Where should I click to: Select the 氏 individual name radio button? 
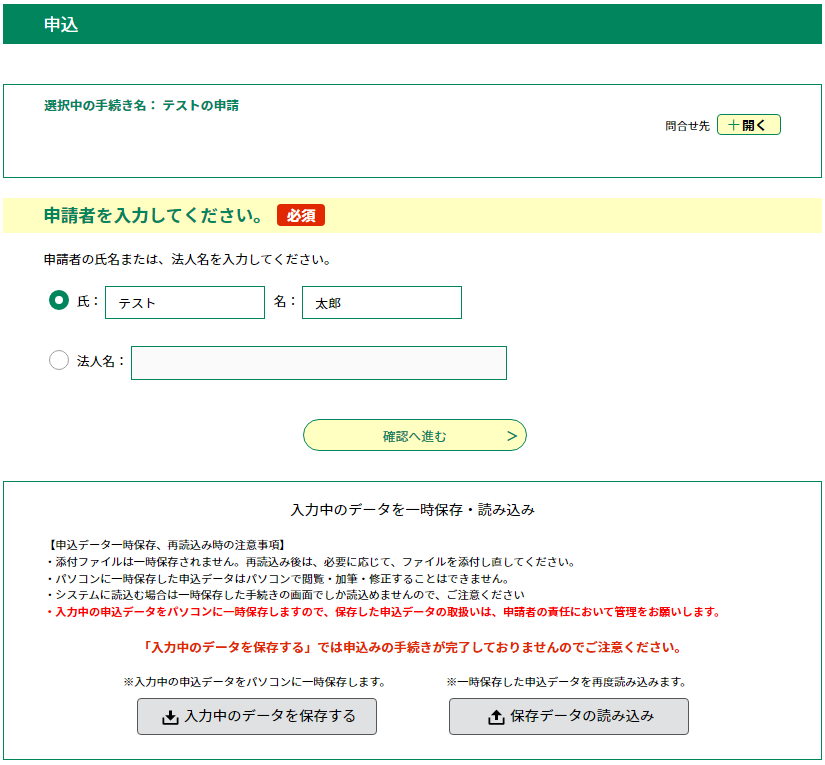click(59, 301)
